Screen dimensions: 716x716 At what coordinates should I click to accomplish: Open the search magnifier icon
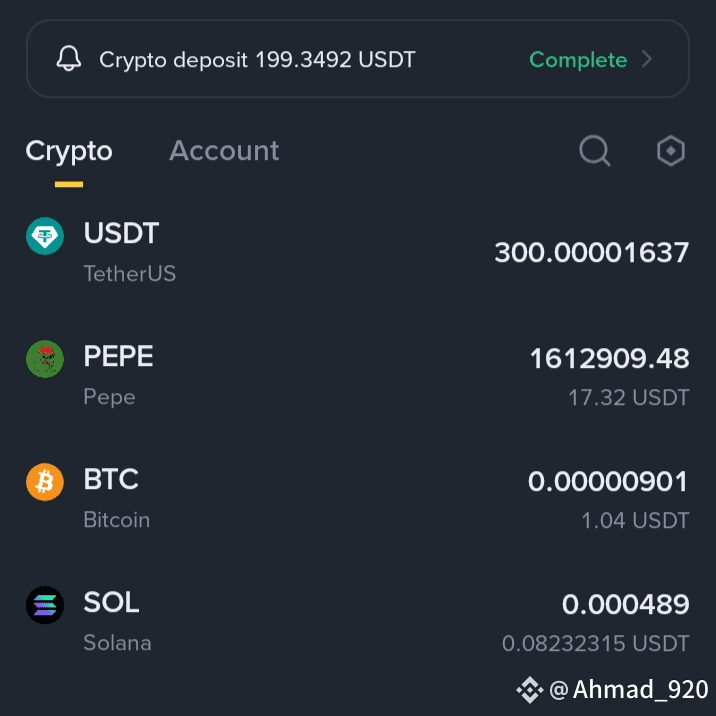pos(595,150)
